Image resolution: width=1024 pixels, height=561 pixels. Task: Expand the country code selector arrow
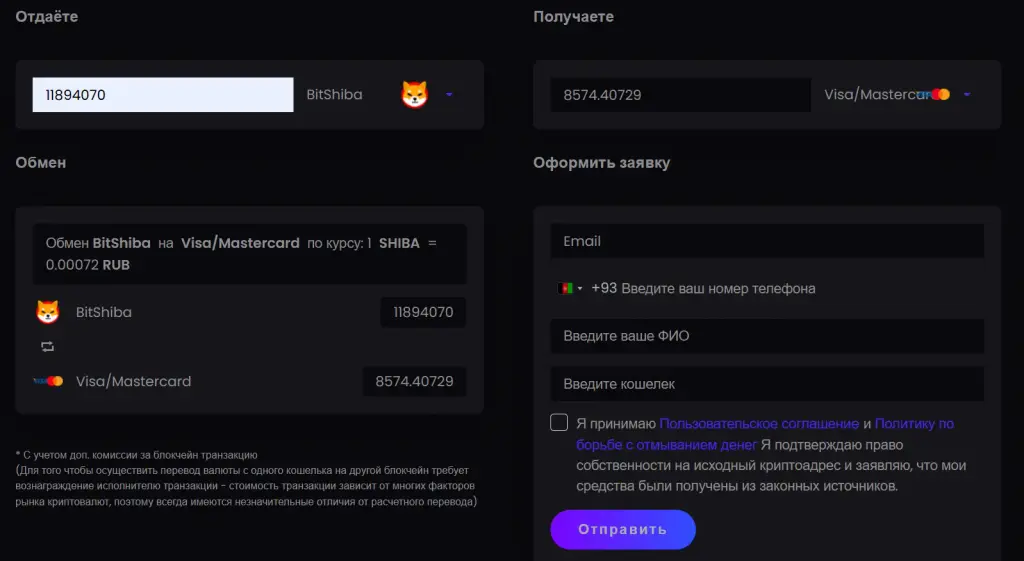580,289
